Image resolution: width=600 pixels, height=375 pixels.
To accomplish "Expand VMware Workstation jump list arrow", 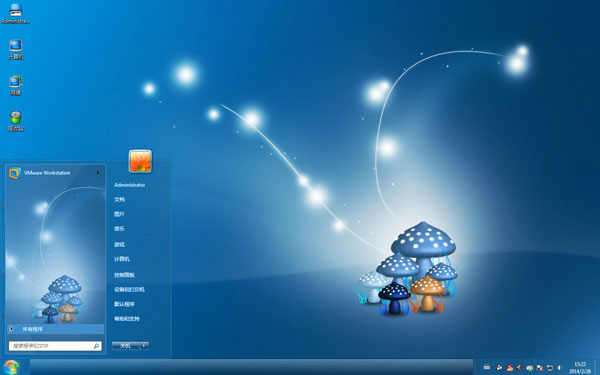I will [98, 173].
